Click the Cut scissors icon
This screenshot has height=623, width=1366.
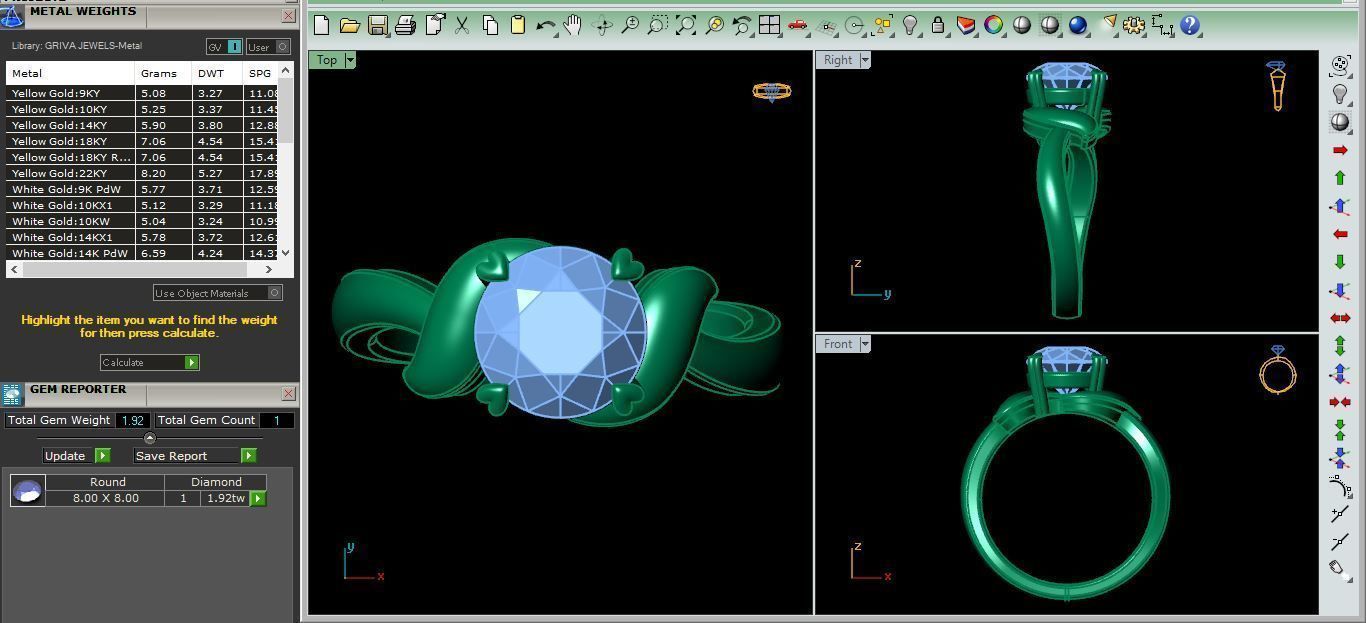point(462,26)
